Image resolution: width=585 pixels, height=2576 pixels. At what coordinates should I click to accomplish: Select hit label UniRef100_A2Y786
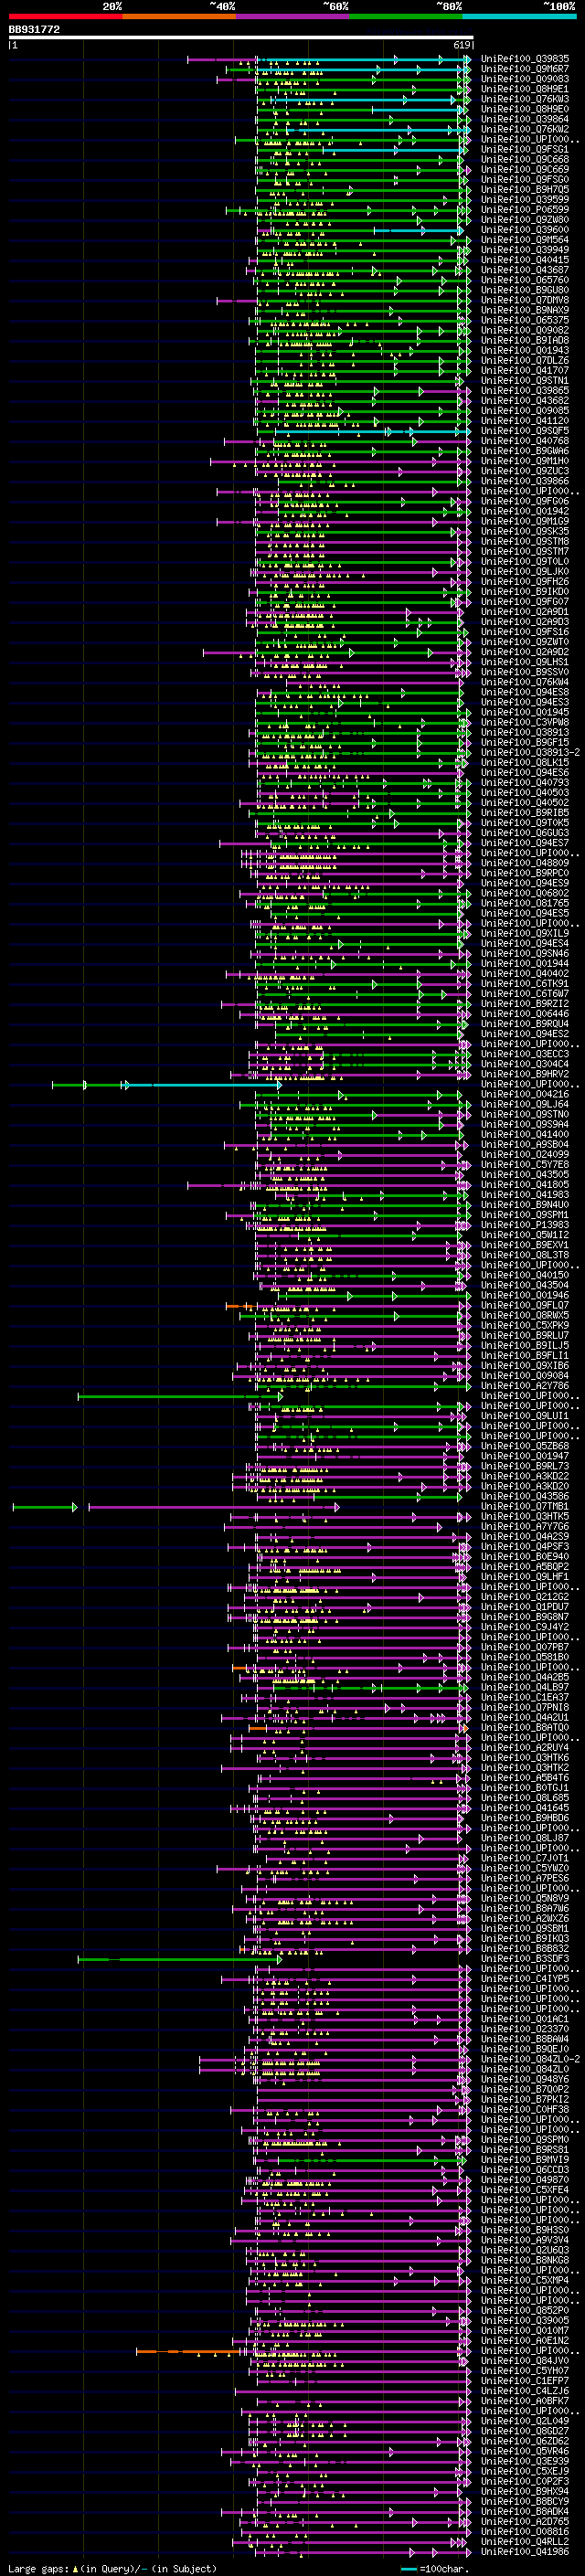point(524,1385)
